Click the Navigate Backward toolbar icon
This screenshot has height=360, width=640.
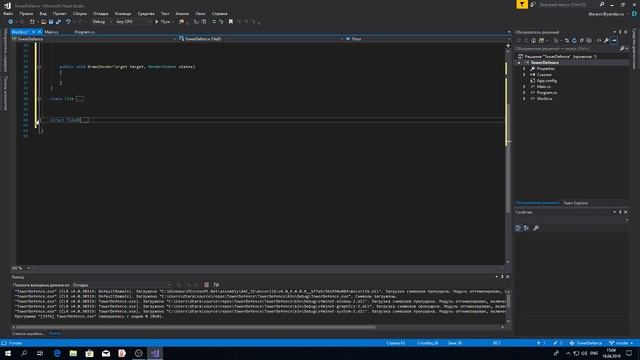point(11,22)
